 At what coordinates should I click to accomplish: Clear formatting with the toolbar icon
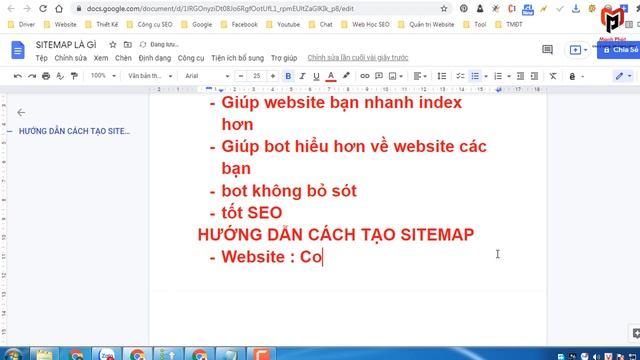tap(553, 76)
